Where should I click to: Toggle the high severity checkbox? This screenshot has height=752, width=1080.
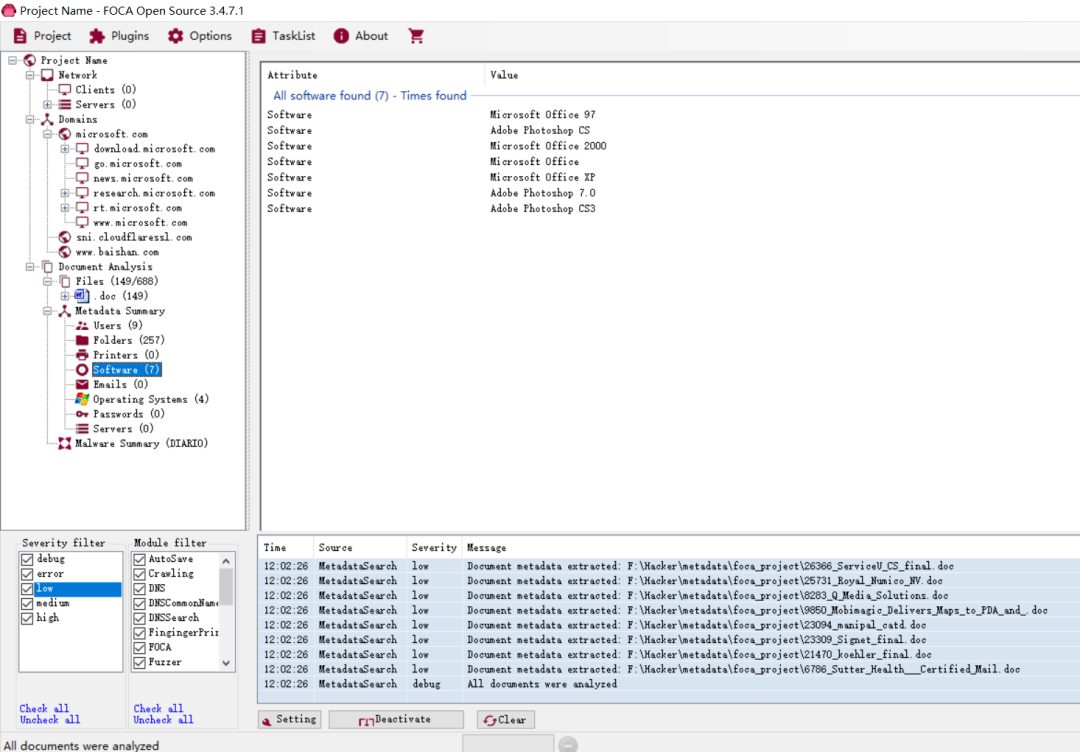28,618
